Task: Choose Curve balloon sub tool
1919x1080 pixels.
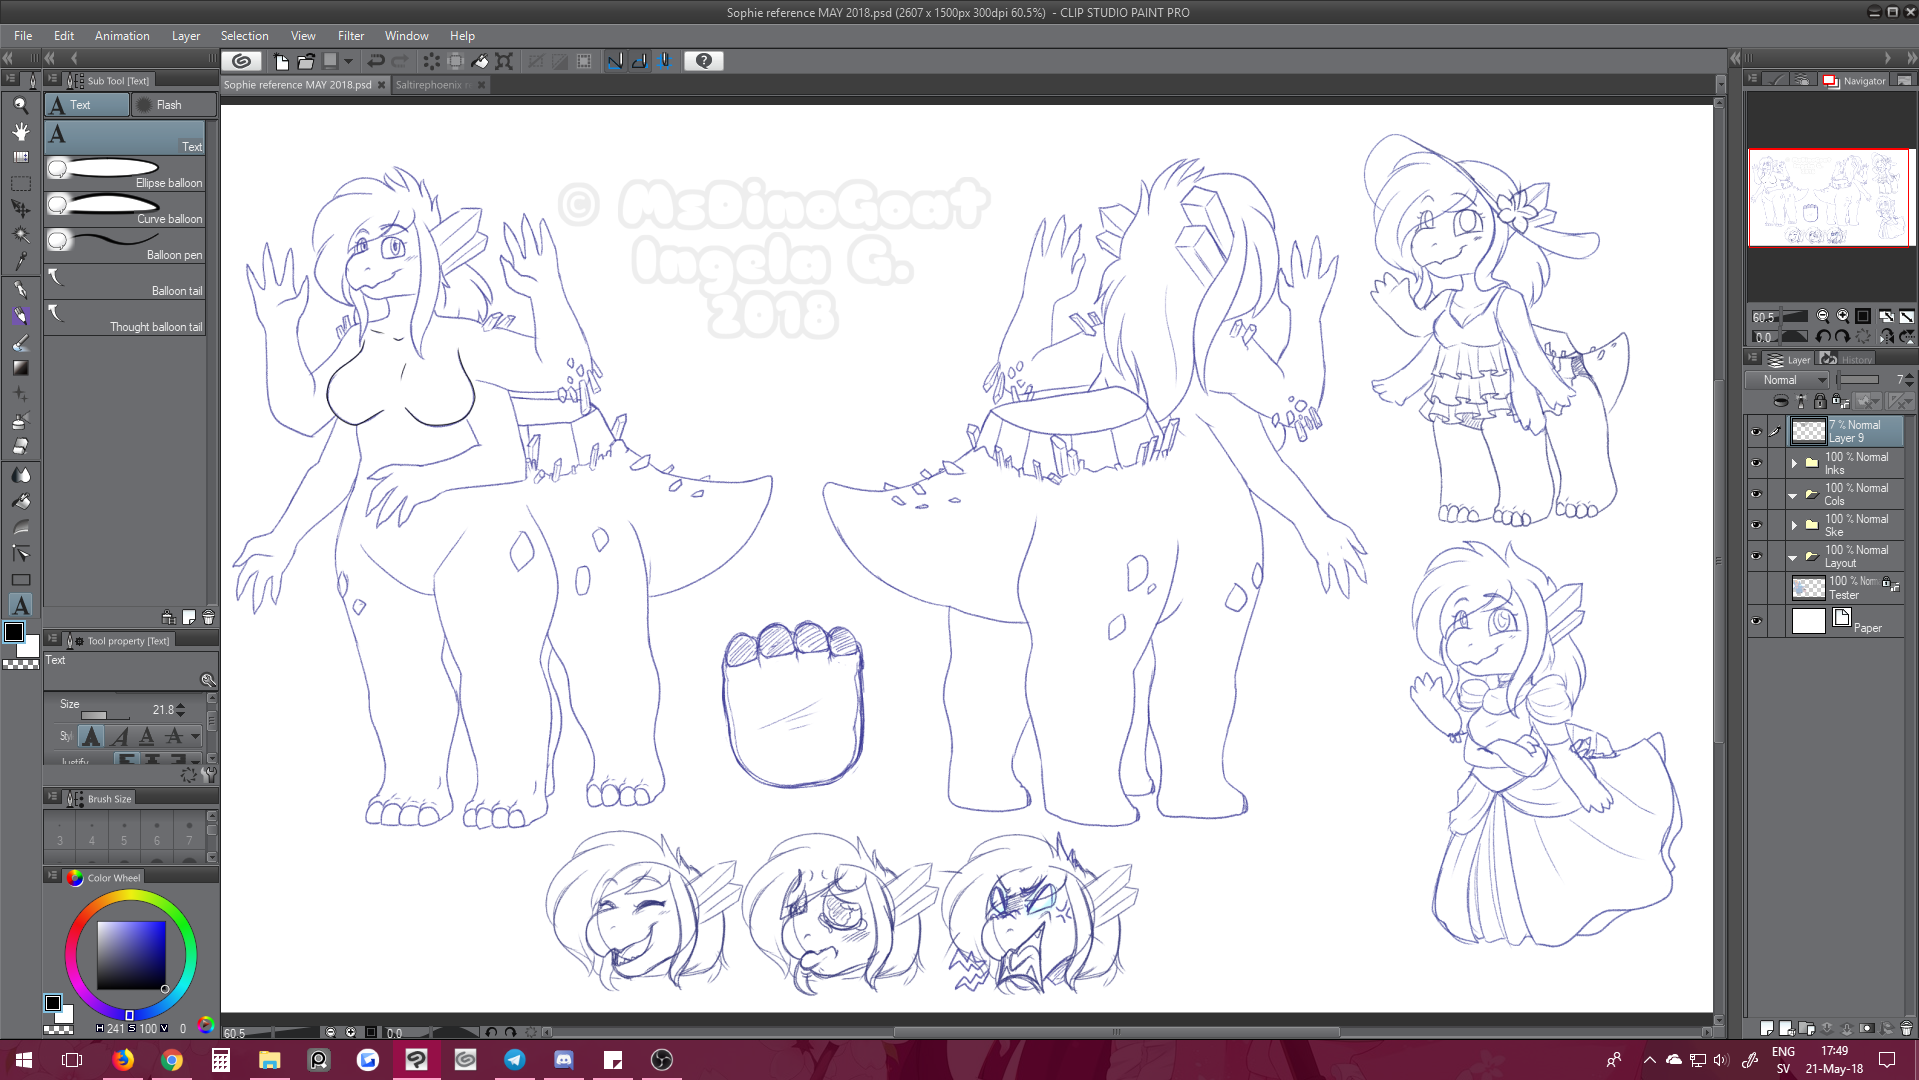Action: [125, 210]
